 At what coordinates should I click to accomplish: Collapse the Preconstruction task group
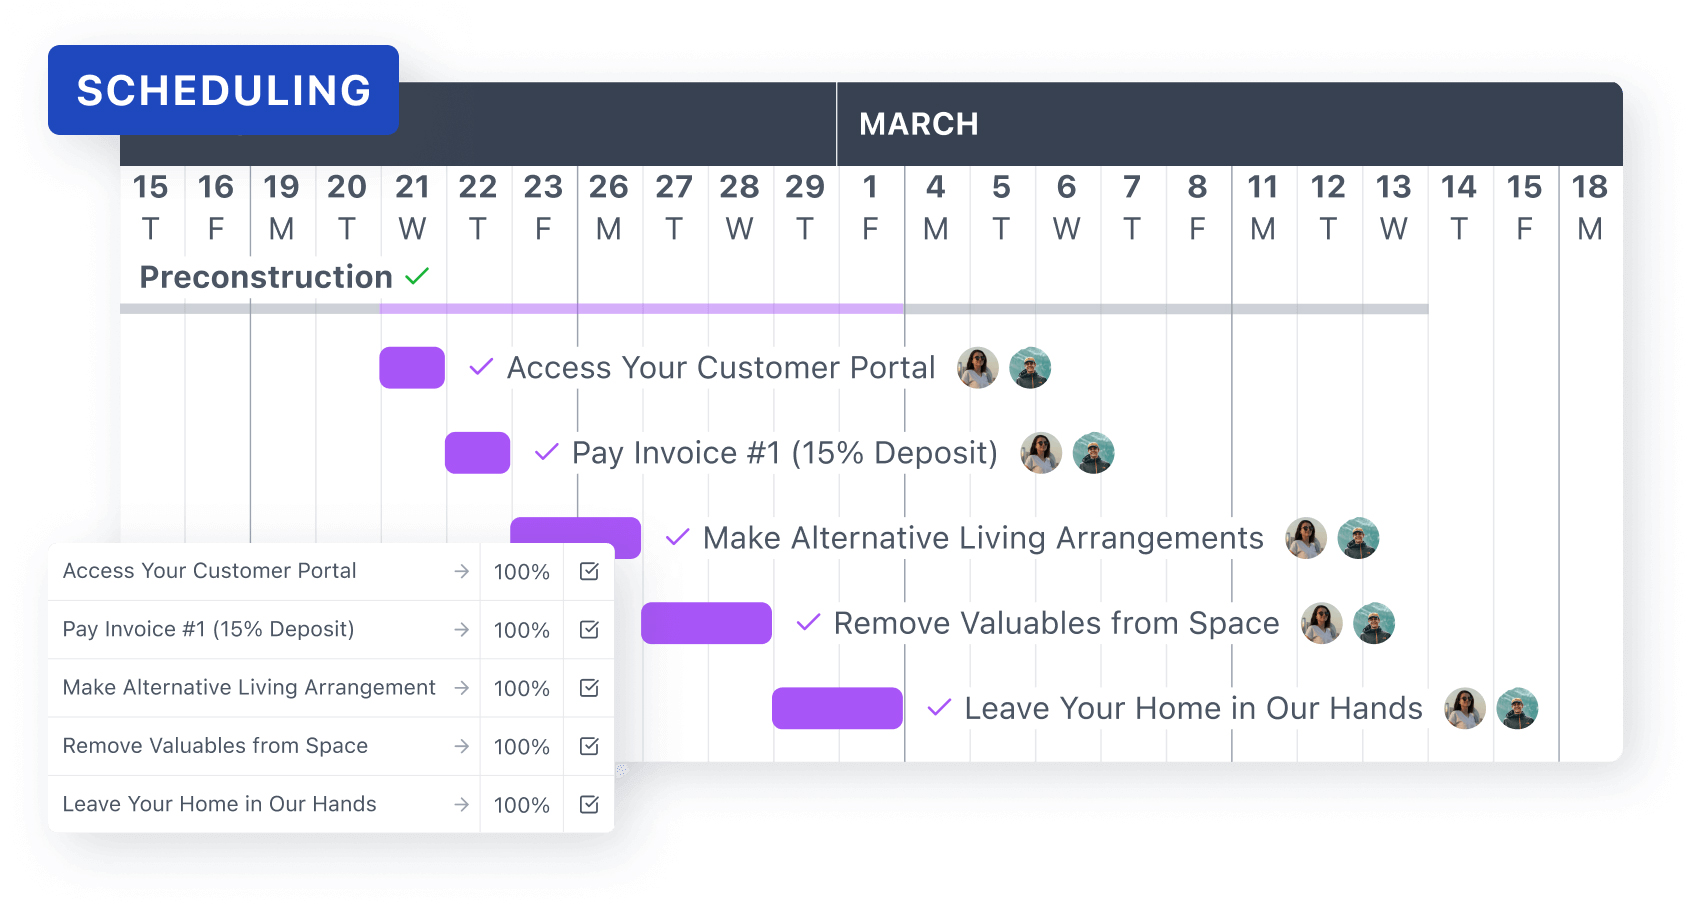click(265, 277)
